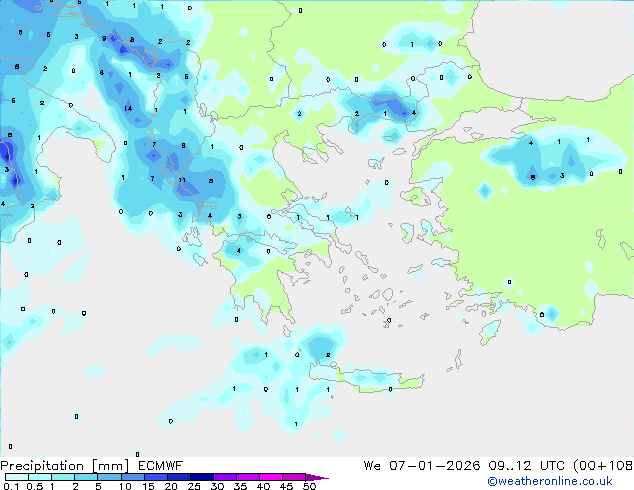This screenshot has height=490, width=634.
Task: Click the '25' legend scale label
Action: point(194,486)
